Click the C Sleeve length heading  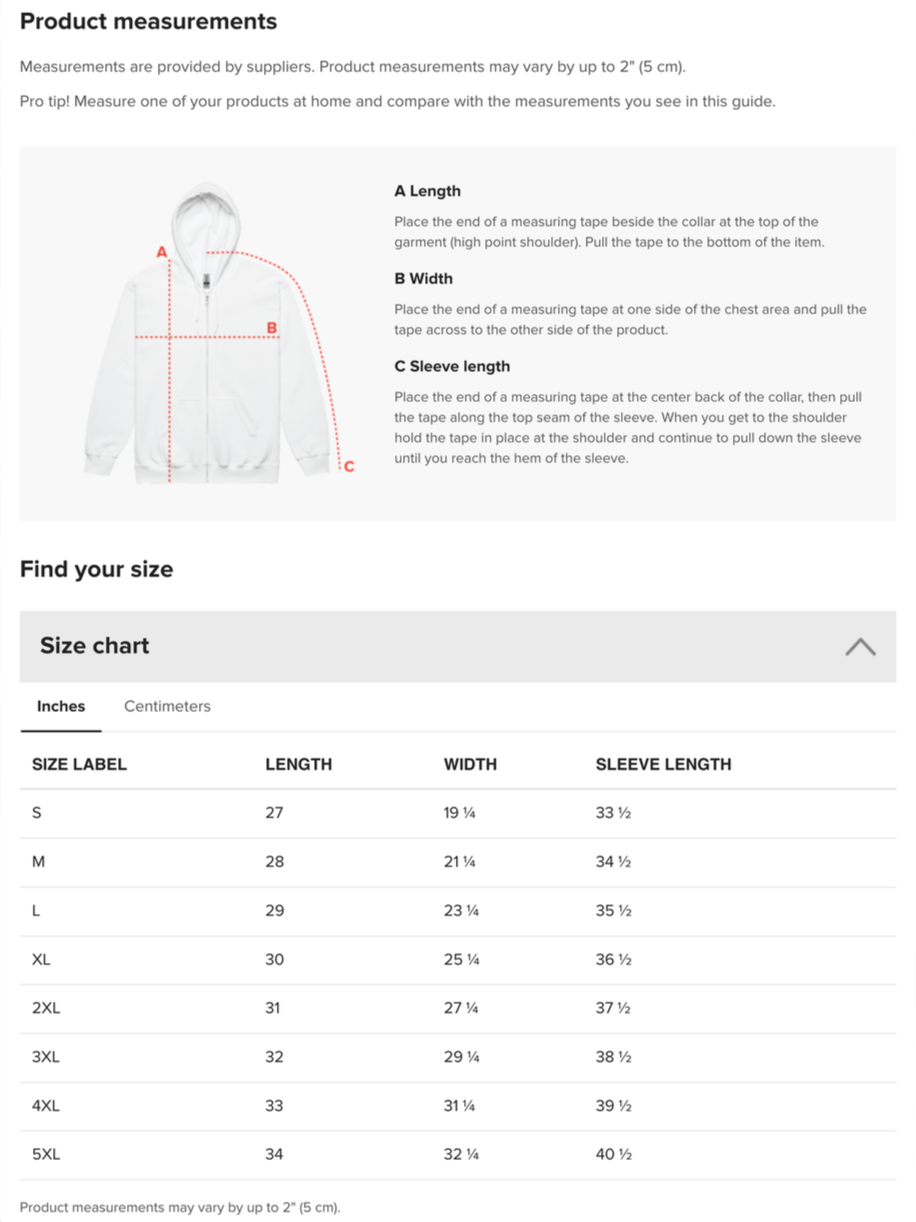click(452, 366)
